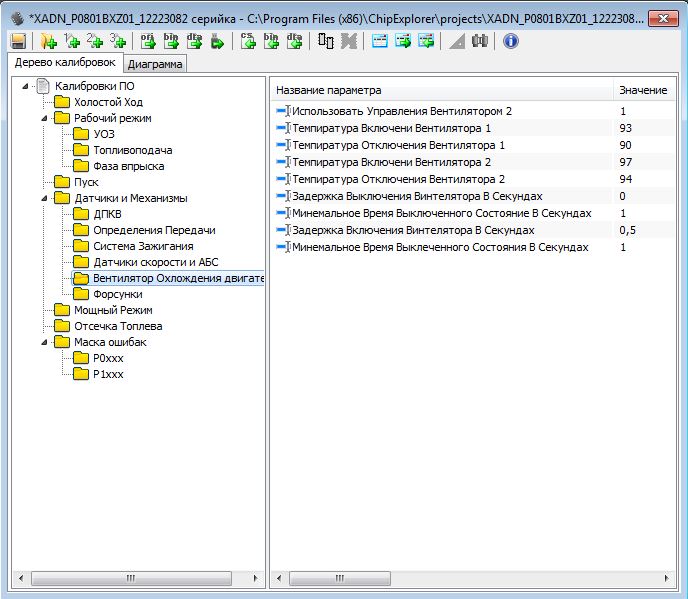Click the 'cs' checksum toolbar icon
The image size is (688, 599).
click(x=248, y=41)
